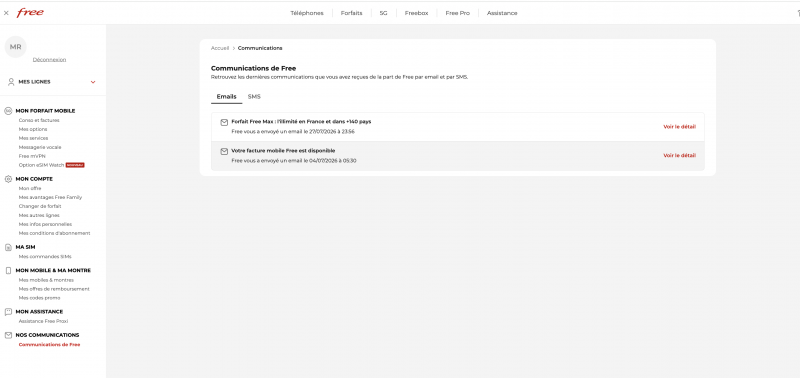The width and height of the screenshot is (800, 378).
Task: Open Mes autres lignes
Action: click(x=39, y=215)
